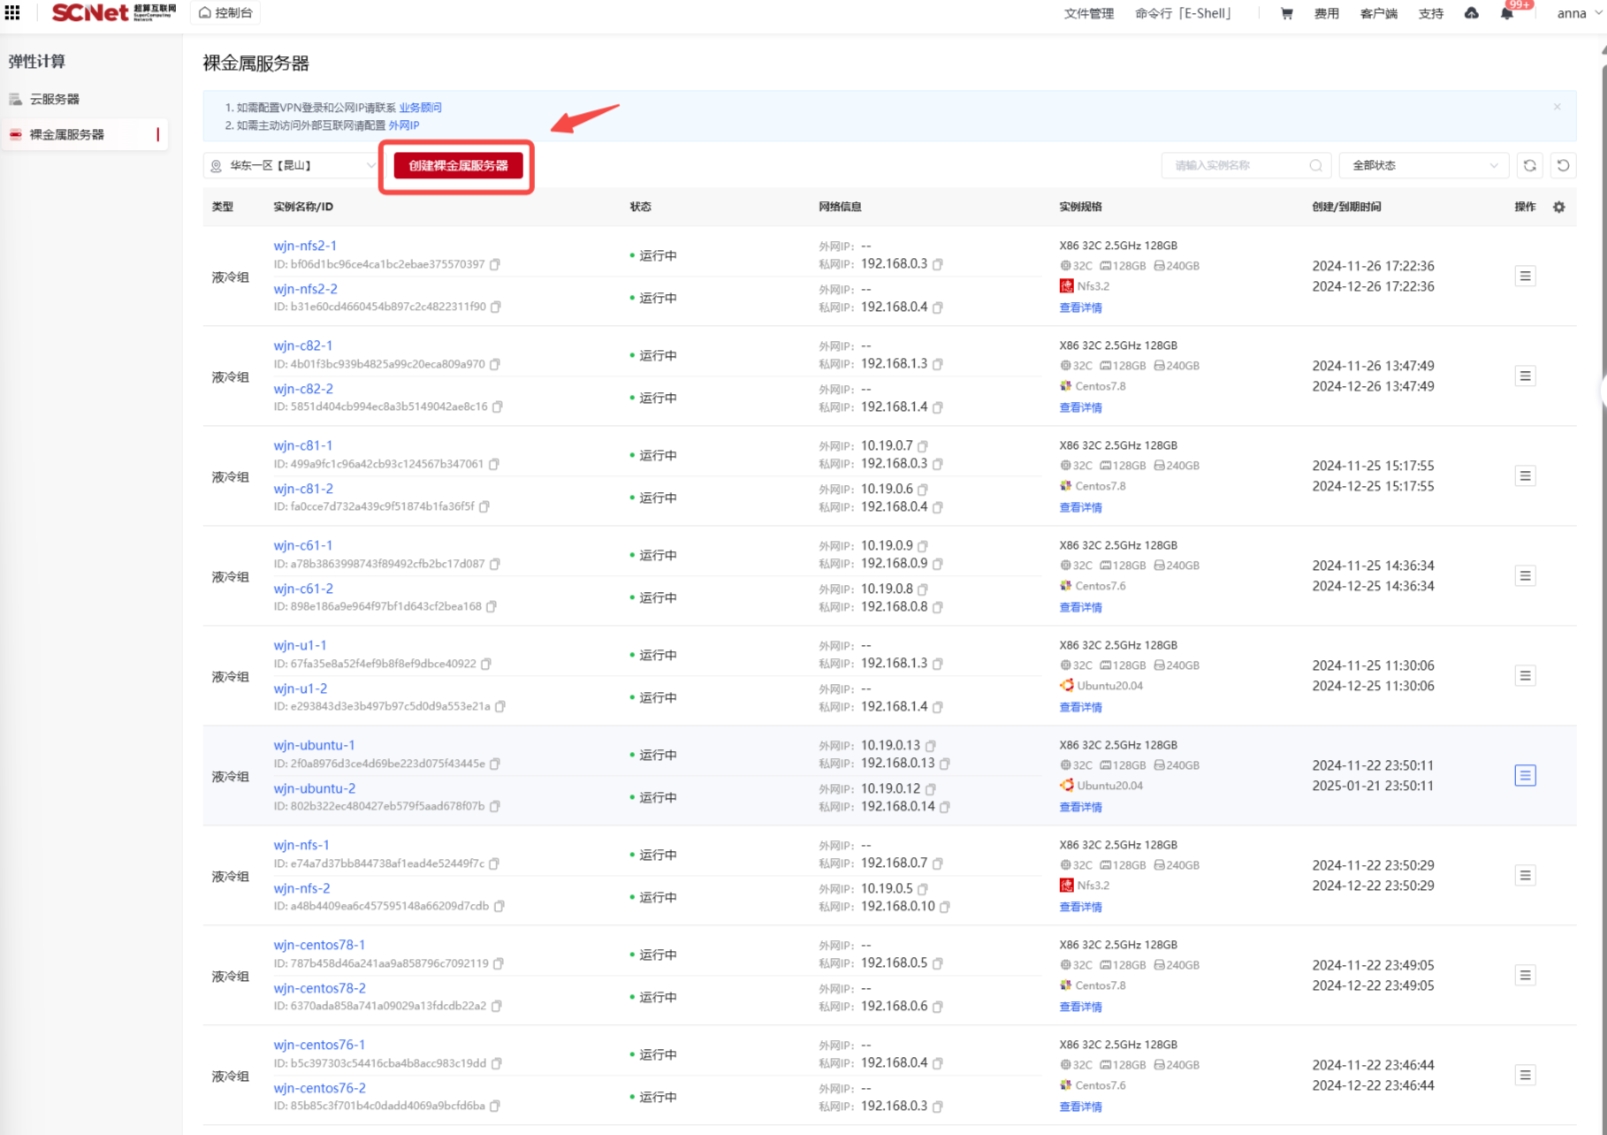Click the reset filters icon button
Viewport: 1607px width, 1135px height.
1563,166
